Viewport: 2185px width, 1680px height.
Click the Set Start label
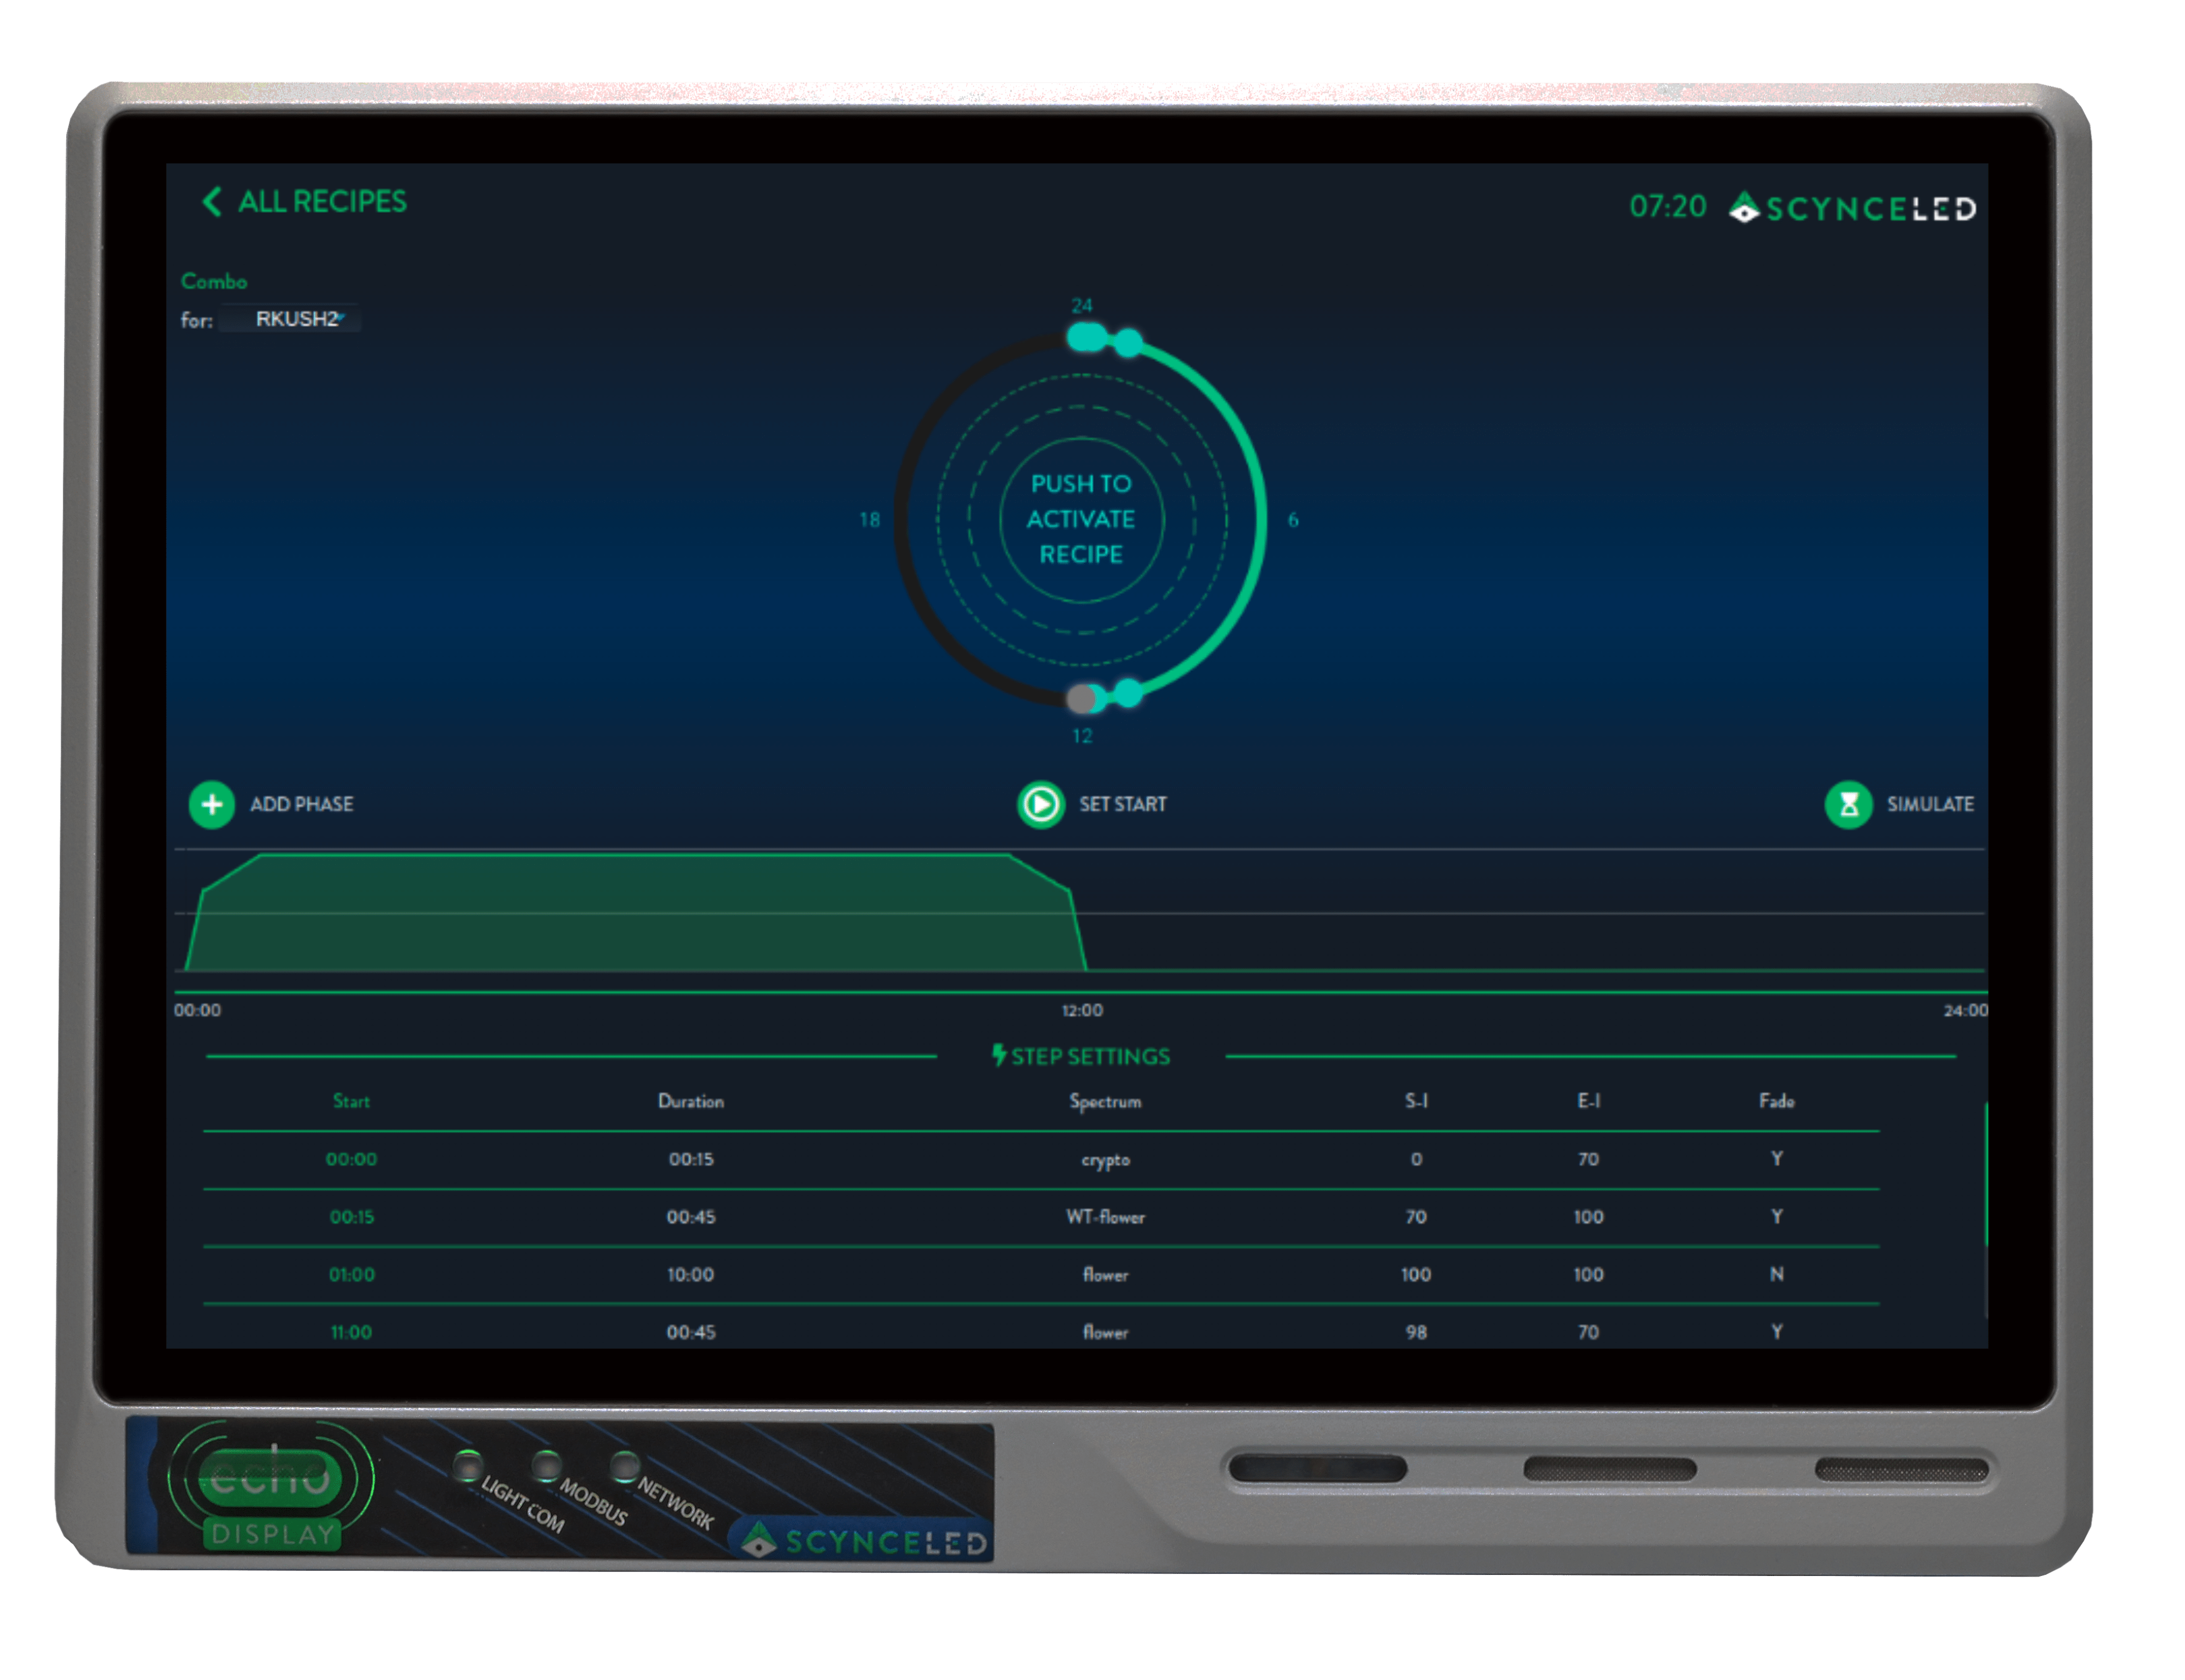(1122, 804)
